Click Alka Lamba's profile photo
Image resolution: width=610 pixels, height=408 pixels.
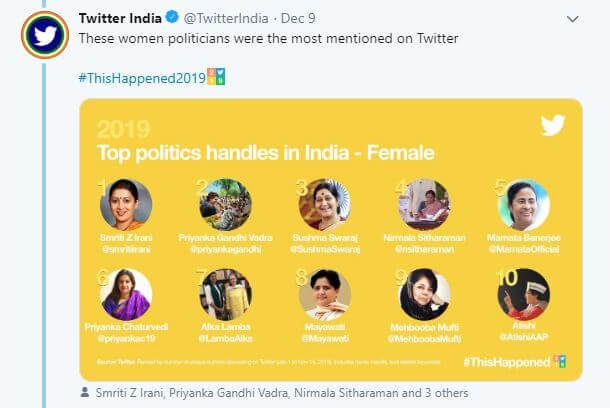(x=225, y=294)
